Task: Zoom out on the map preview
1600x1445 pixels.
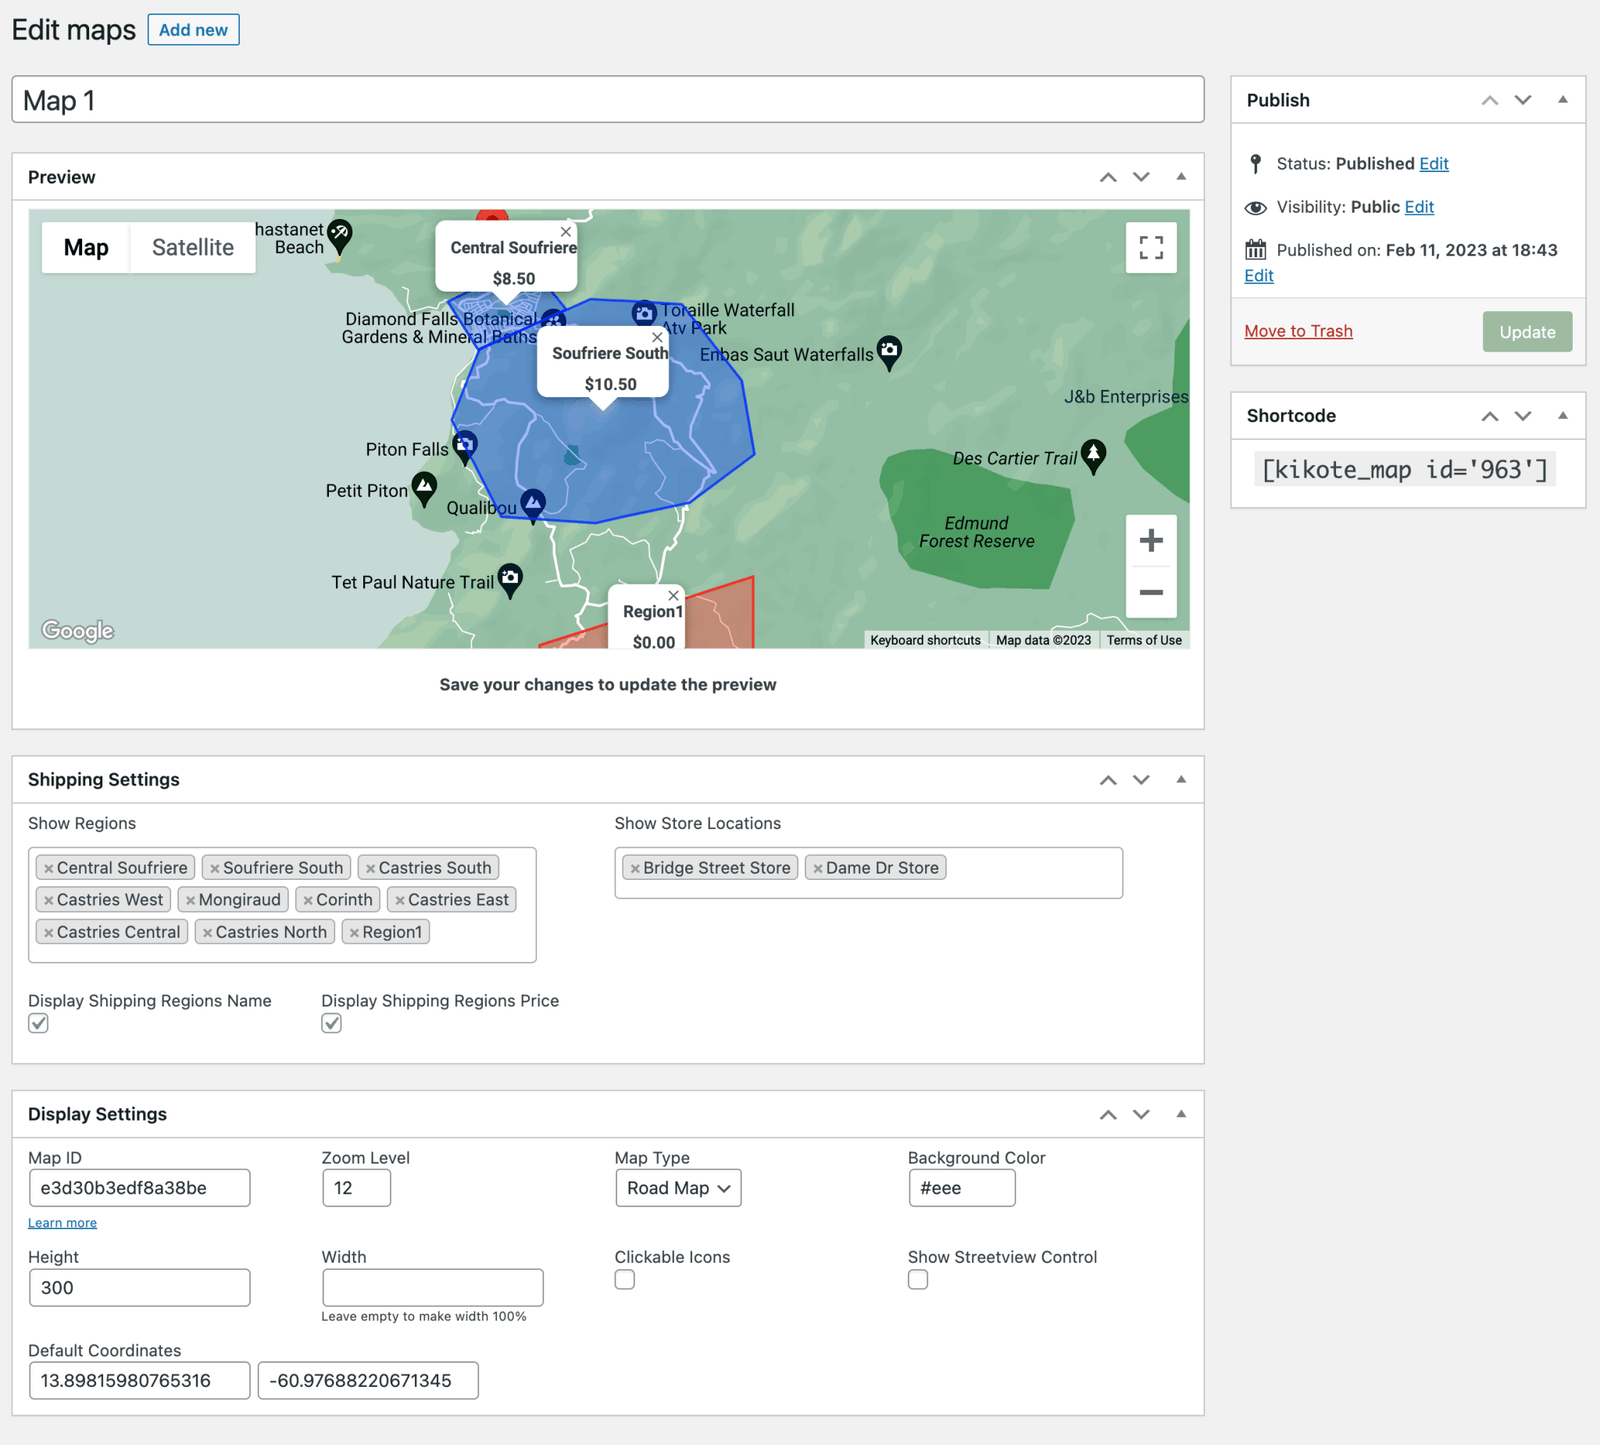Action: point(1151,593)
